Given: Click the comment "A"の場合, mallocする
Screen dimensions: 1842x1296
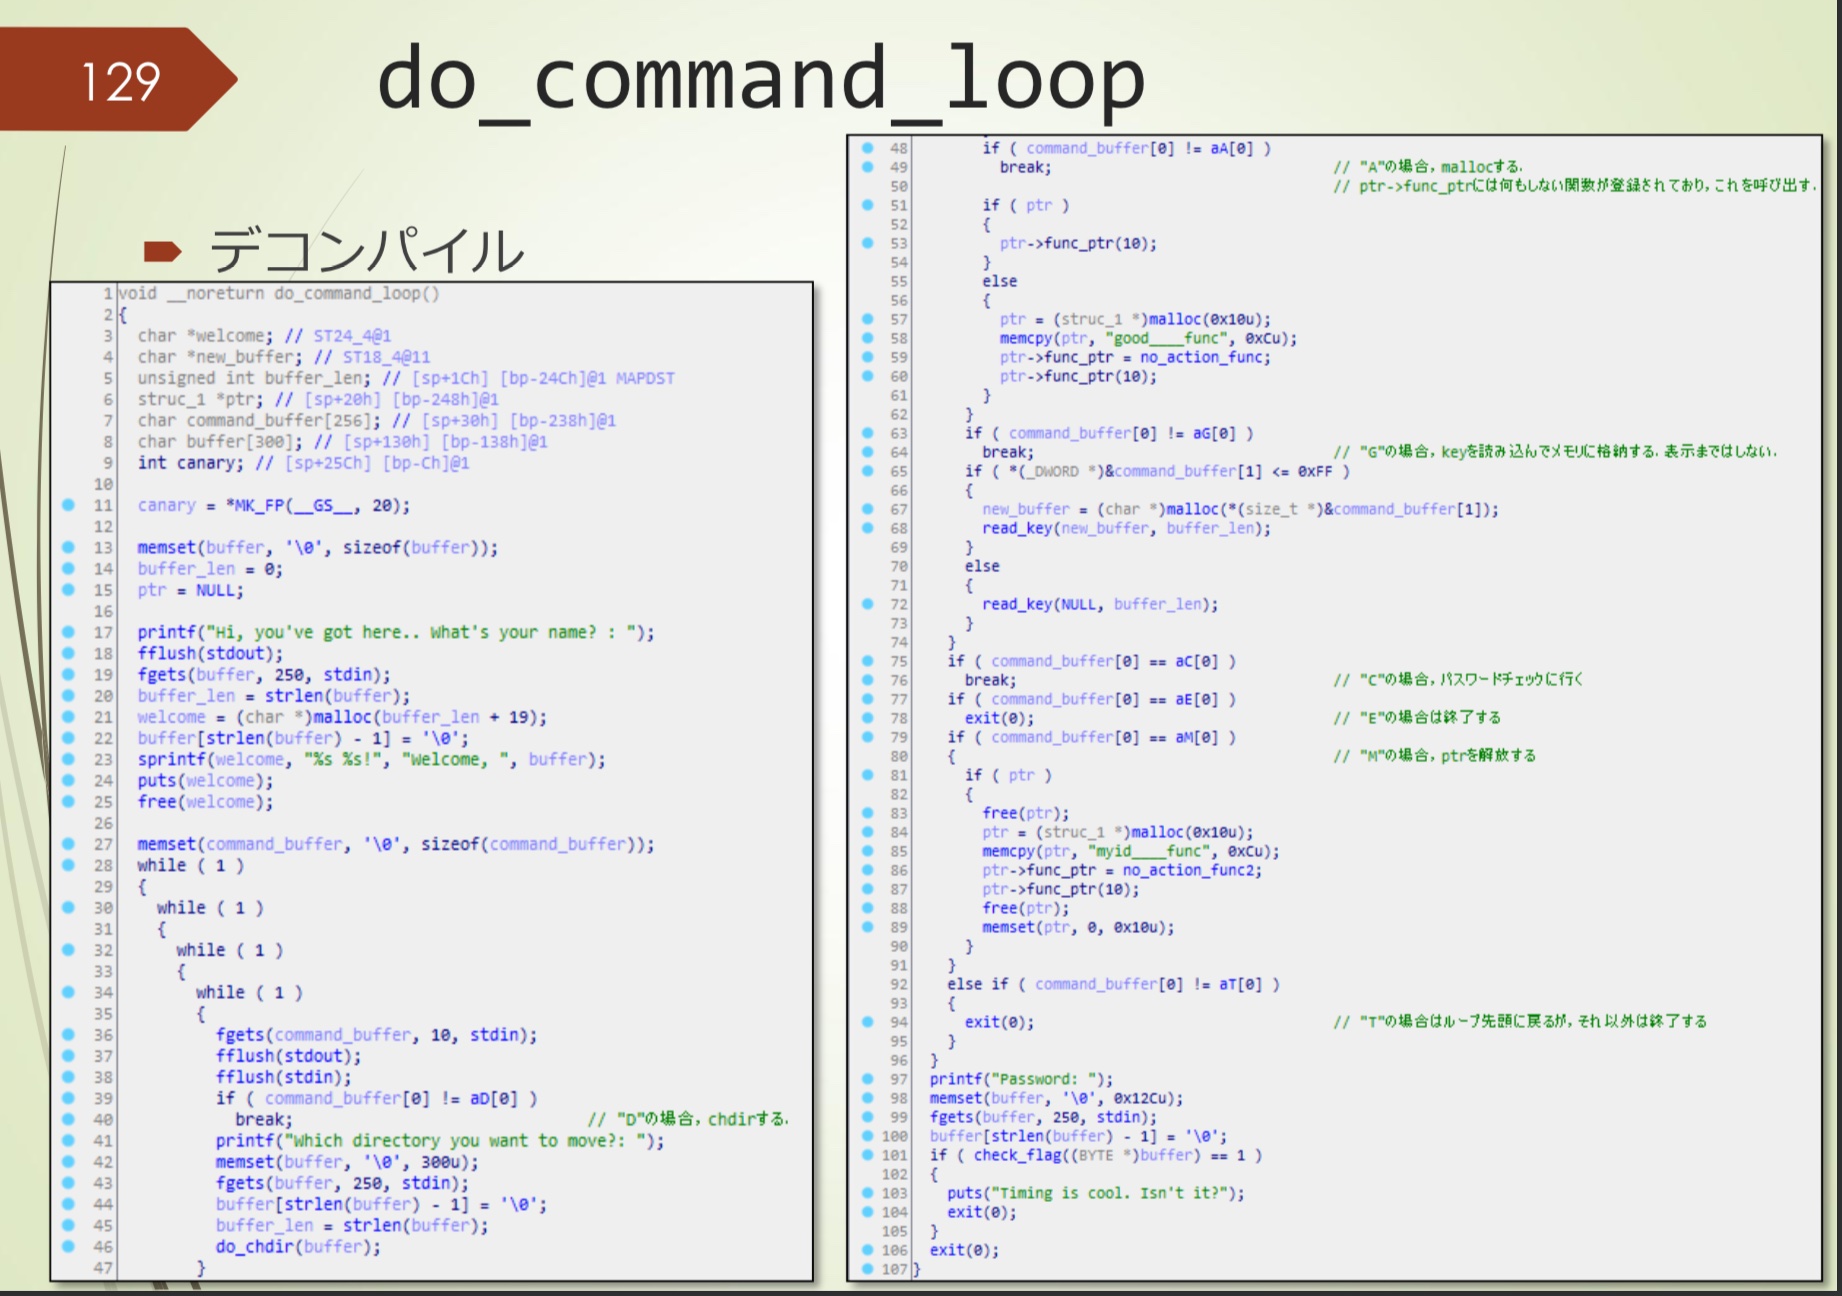Looking at the screenshot, I should coord(1429,167).
